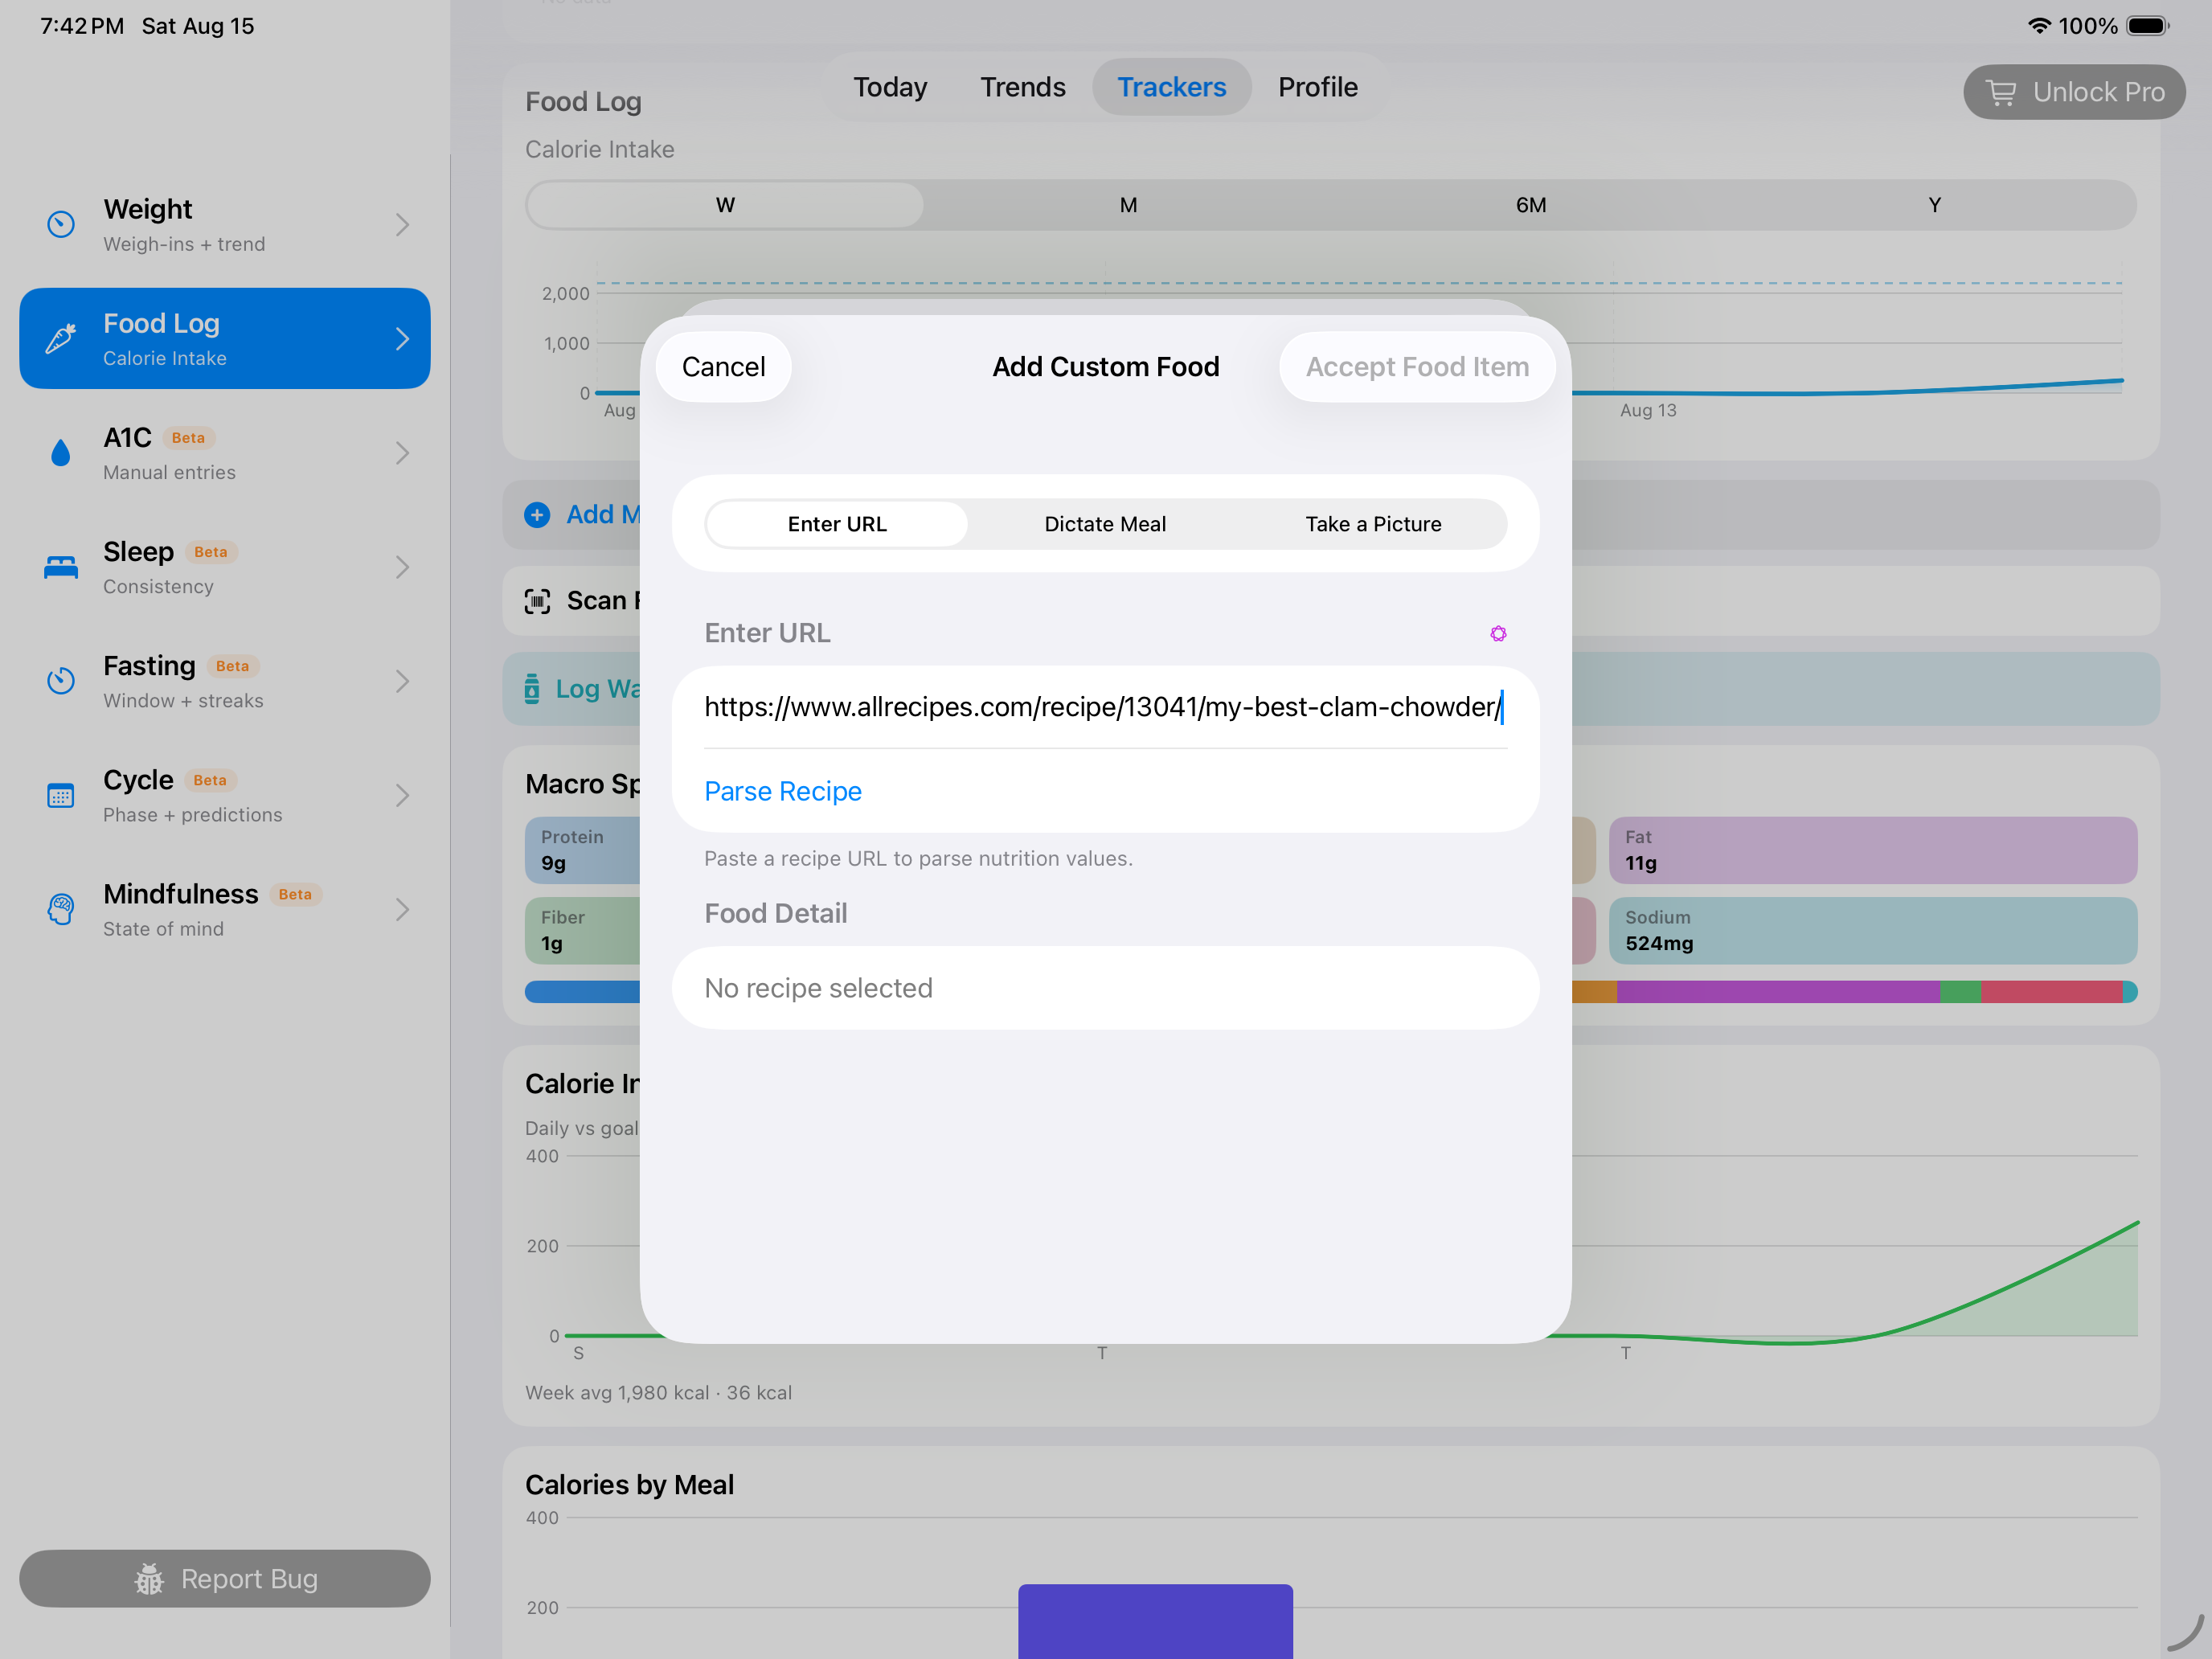The image size is (2212, 1659).
Task: Click the Mindfulness brain icon
Action: tap(61, 909)
